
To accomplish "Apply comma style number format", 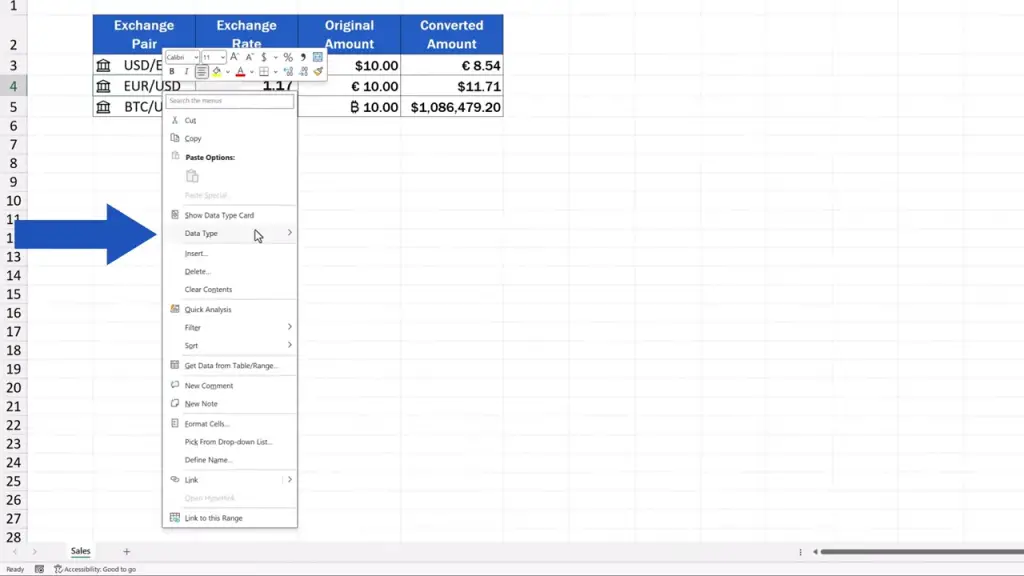I will coord(303,57).
